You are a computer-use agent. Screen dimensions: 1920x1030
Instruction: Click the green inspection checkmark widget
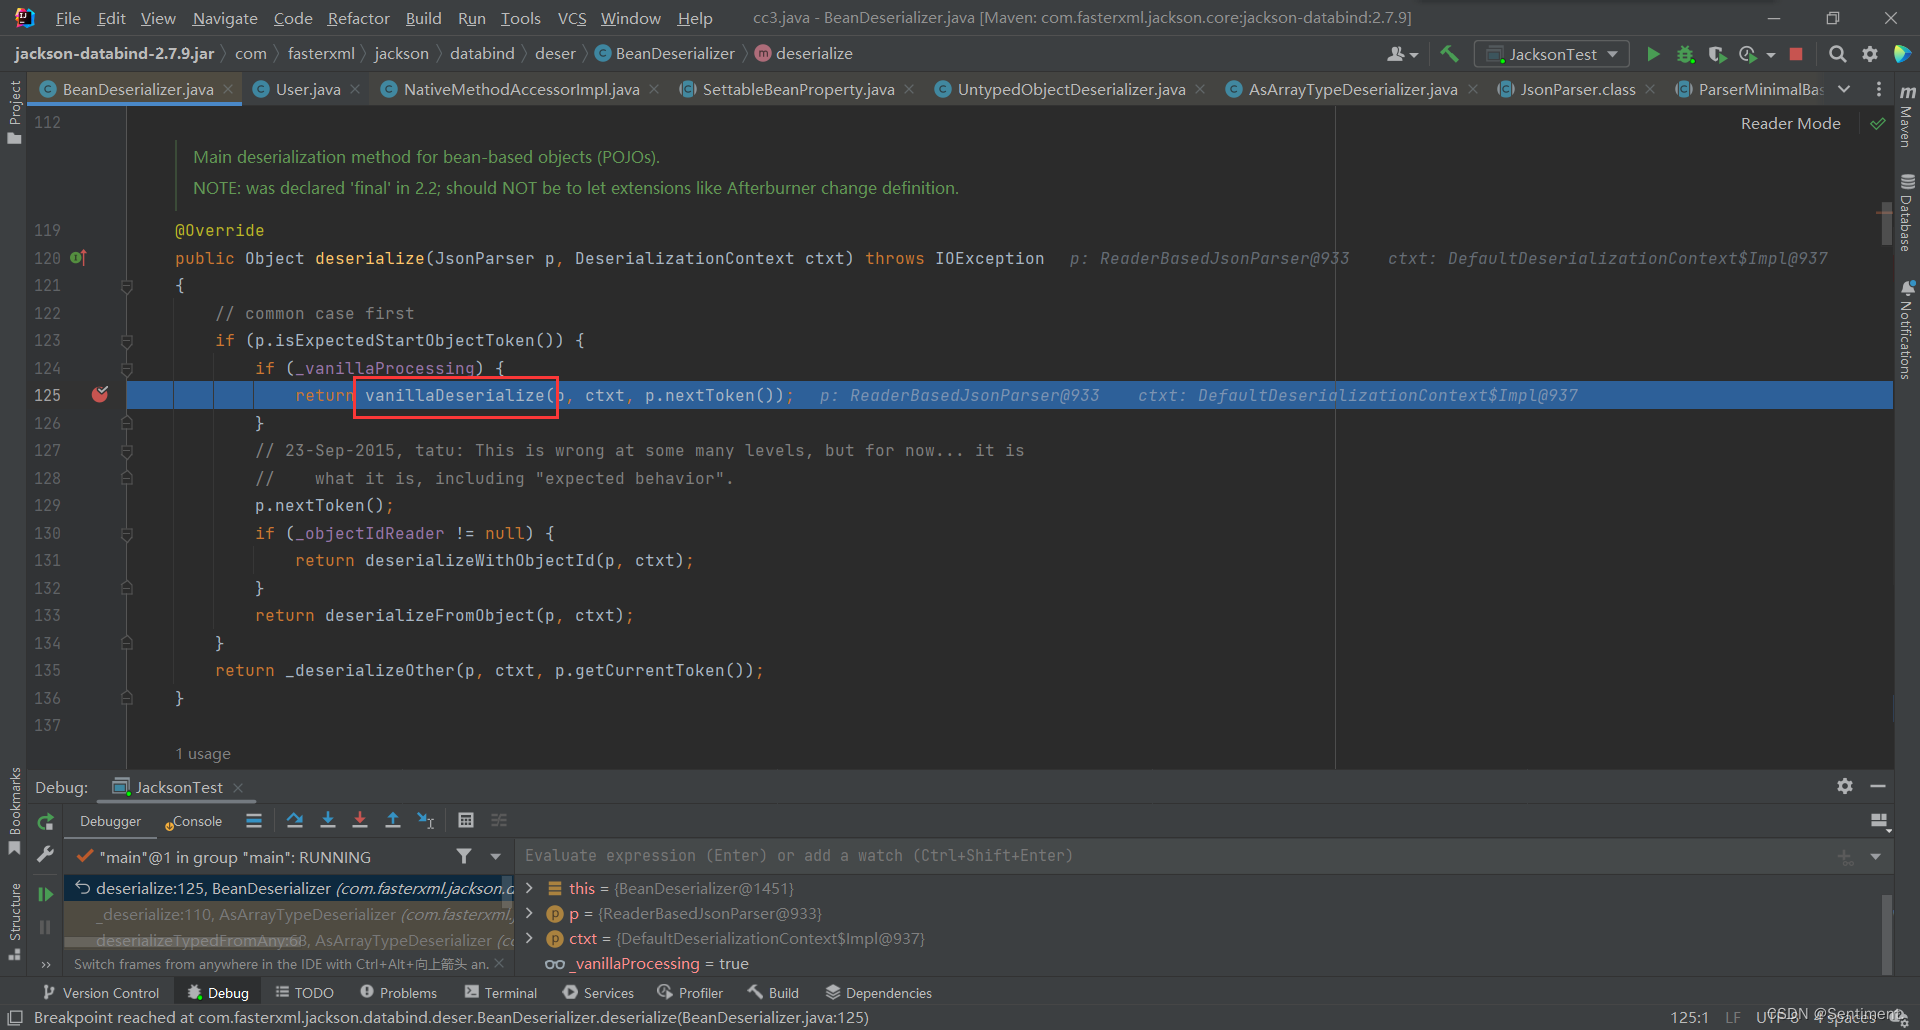pos(1877,123)
